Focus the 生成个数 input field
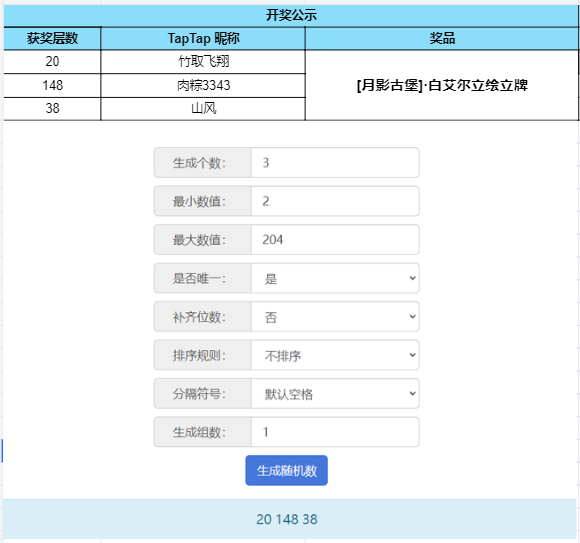580x543 pixels. [335, 163]
